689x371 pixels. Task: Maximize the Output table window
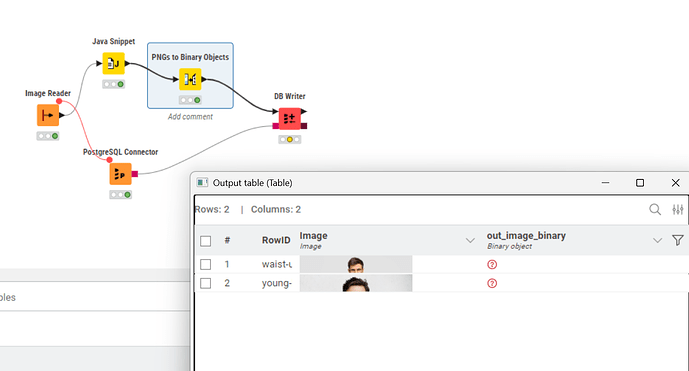click(x=640, y=183)
